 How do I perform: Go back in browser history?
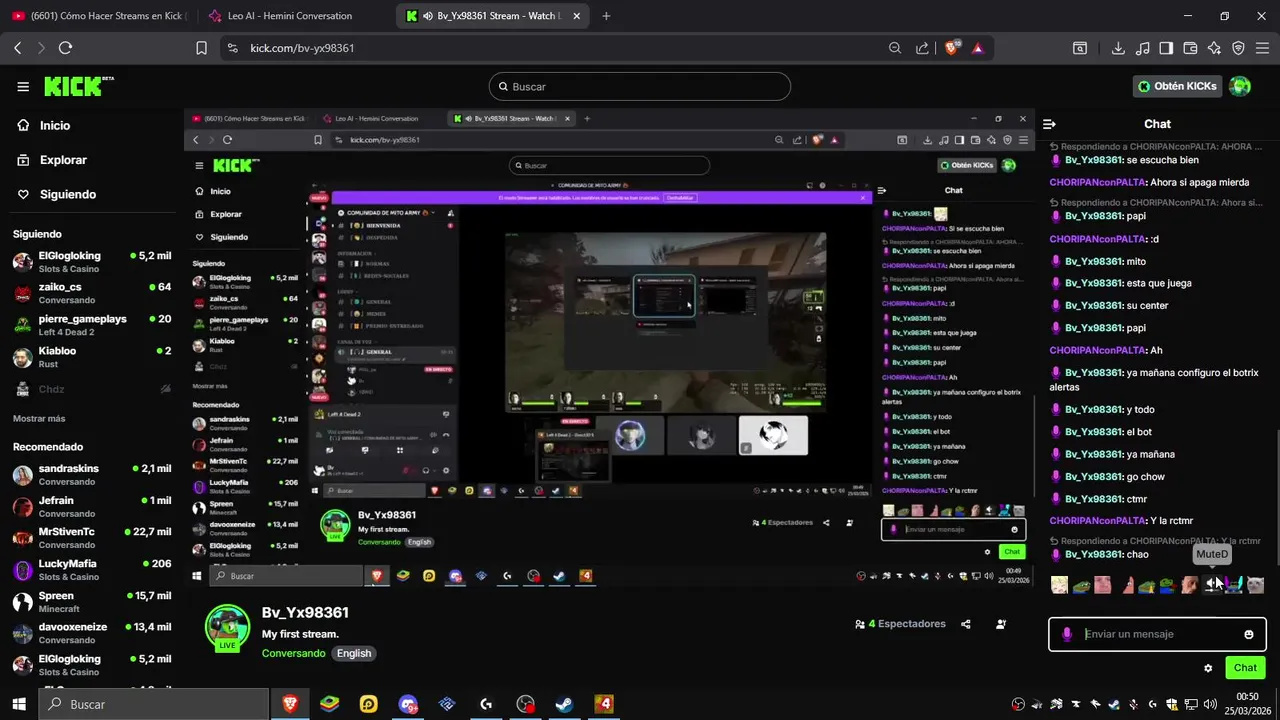click(17, 48)
